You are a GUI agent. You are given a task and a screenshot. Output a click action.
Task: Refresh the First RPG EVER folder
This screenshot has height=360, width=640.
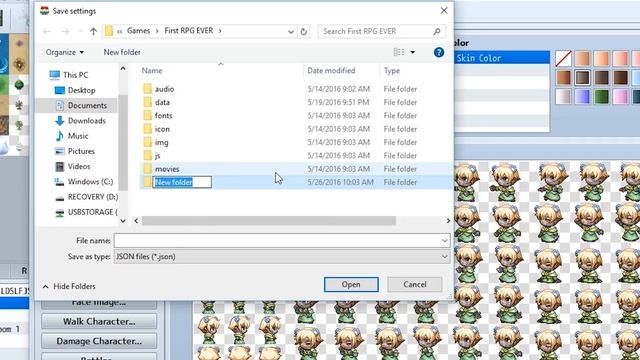pyautogui.click(x=304, y=31)
